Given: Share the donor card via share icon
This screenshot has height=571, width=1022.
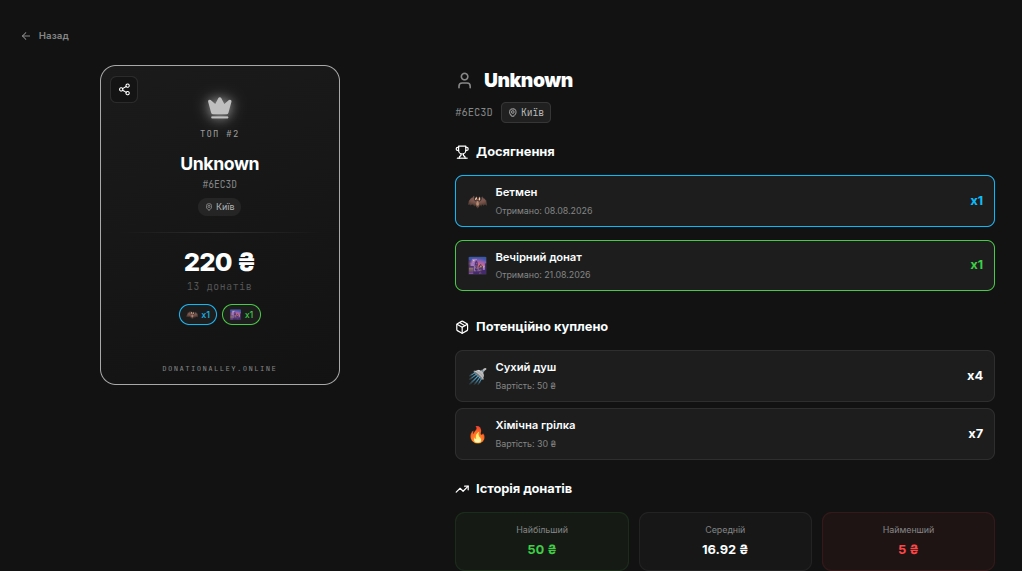Looking at the screenshot, I should click(x=124, y=89).
